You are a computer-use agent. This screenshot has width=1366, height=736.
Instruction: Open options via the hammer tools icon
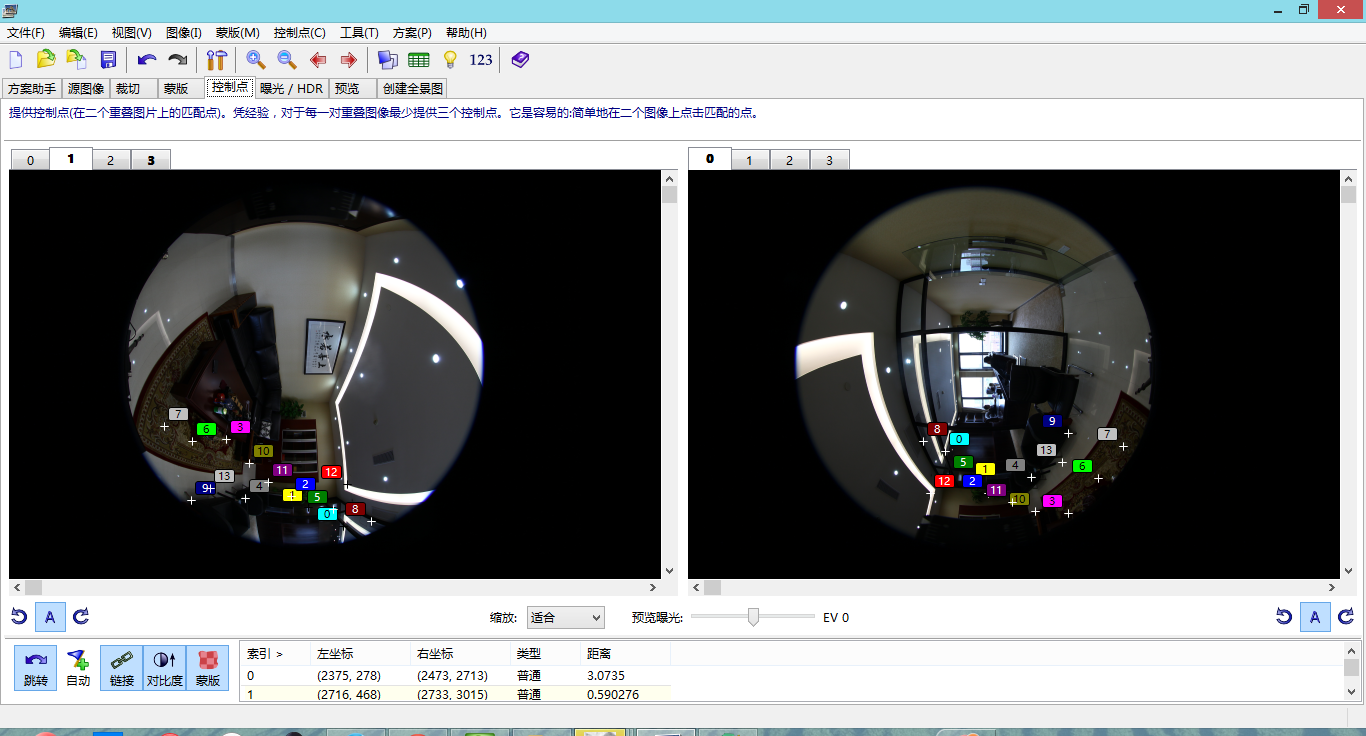216,60
